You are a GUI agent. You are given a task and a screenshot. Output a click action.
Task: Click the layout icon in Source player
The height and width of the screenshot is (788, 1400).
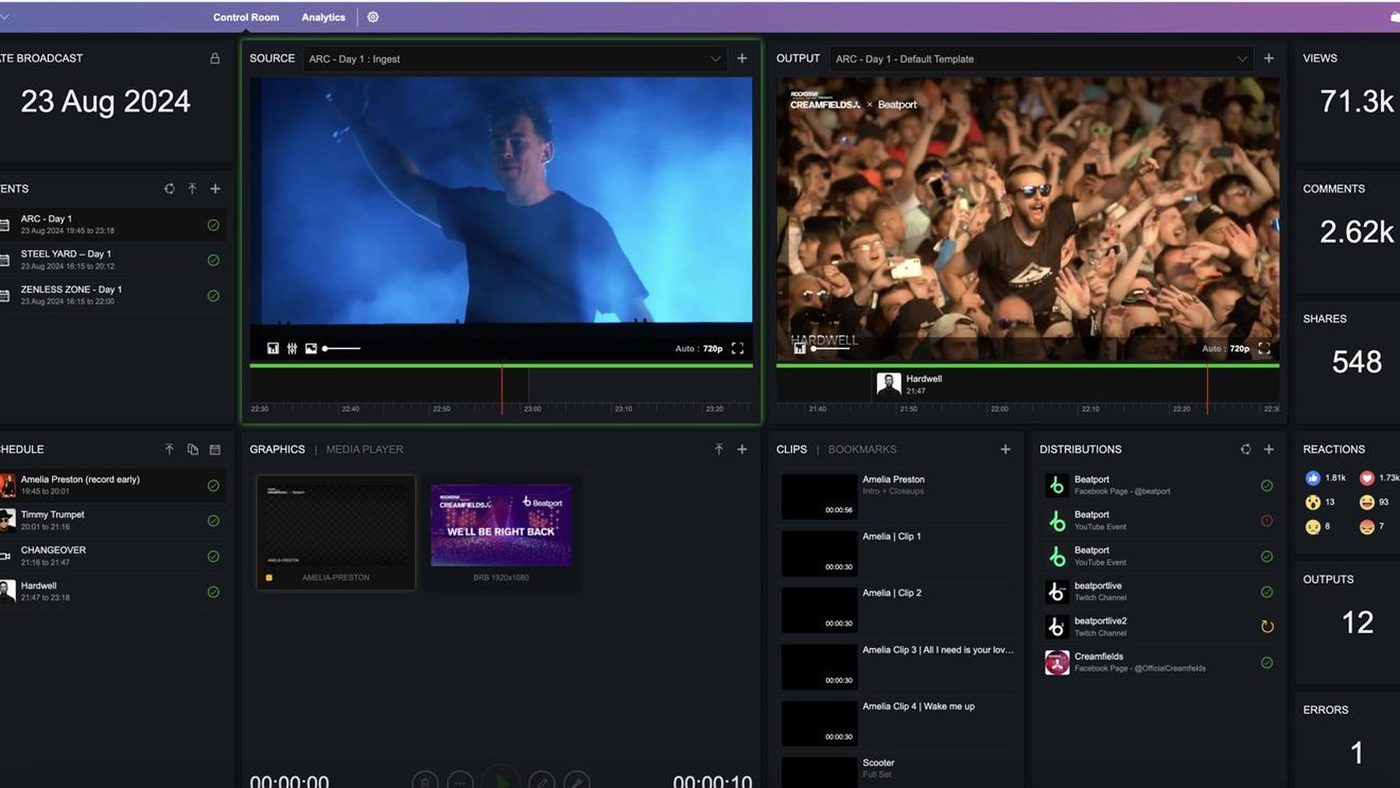tap(273, 349)
